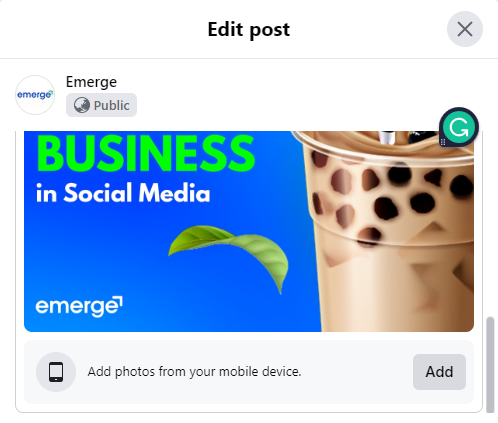Click the Emerge page profile avatar

(35, 95)
